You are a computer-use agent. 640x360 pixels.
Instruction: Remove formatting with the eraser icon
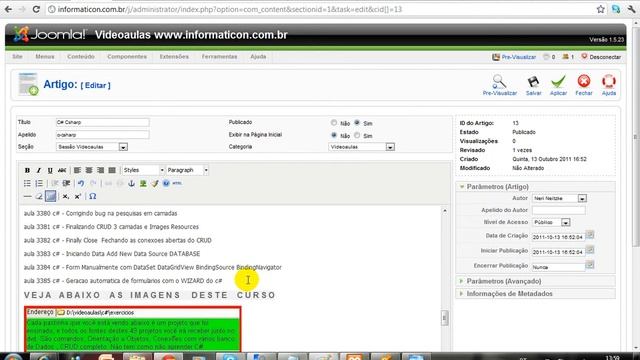click(x=39, y=196)
